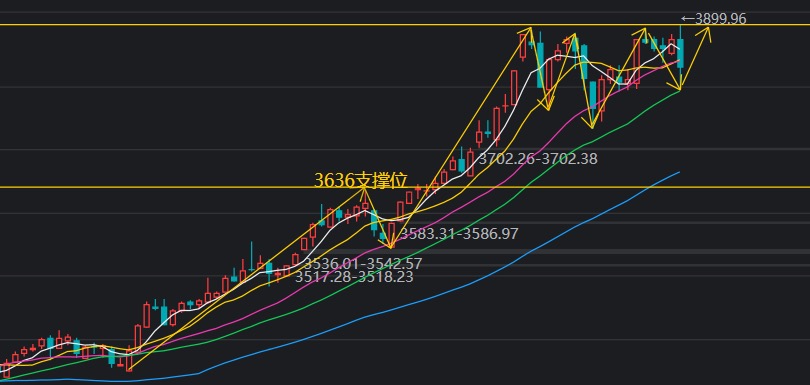Click the yellow arrow peak under 3636支撑位
The height and width of the screenshot is (385, 810).
pos(365,189)
